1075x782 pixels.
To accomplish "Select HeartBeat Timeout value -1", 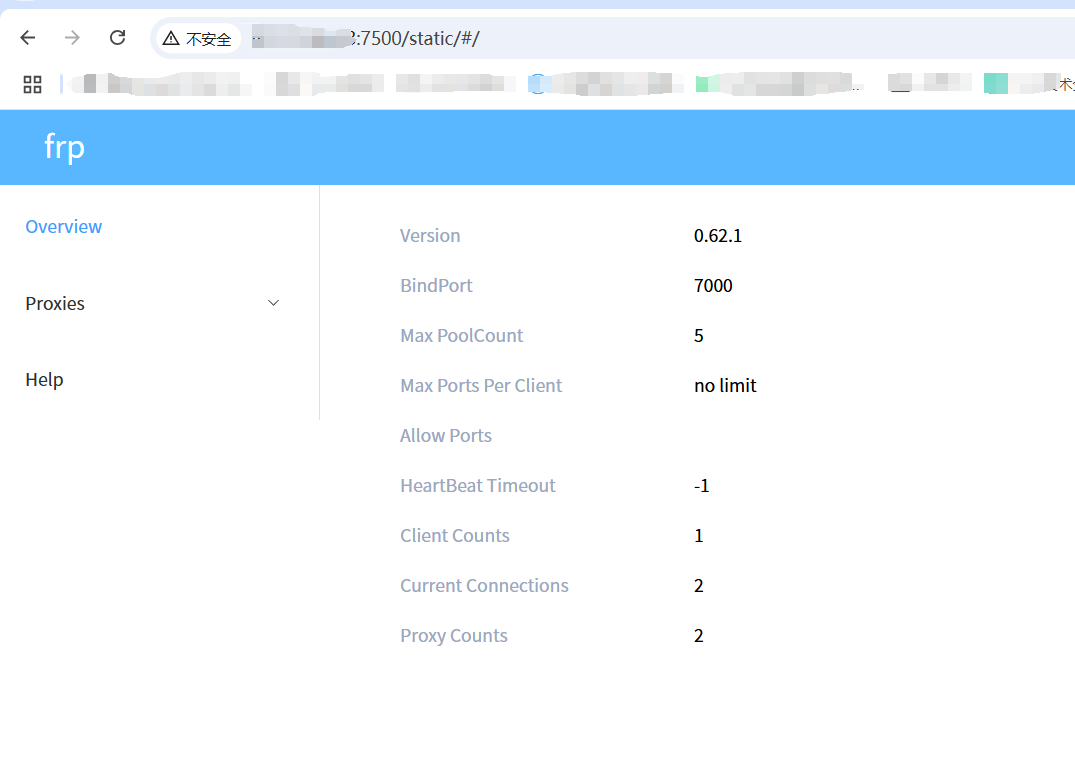I will (701, 486).
